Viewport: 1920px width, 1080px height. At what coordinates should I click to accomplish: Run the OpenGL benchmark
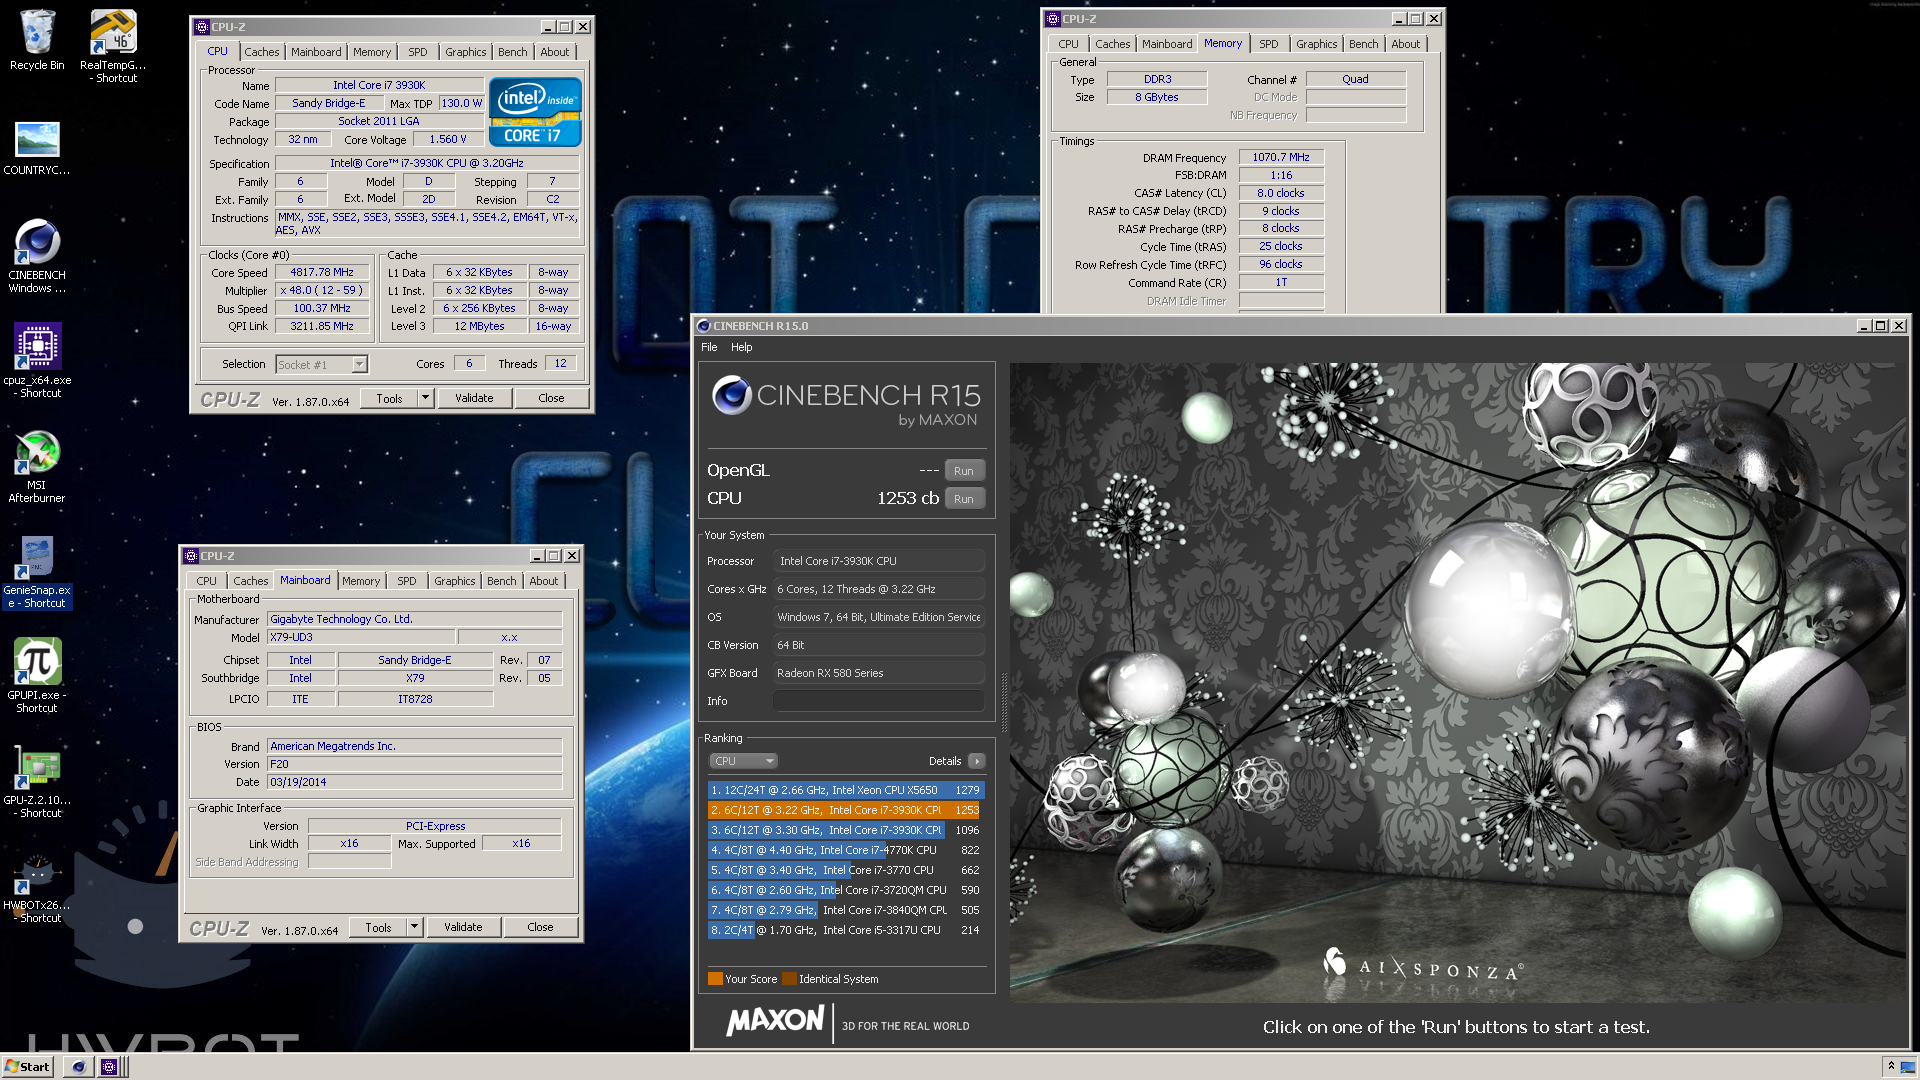tap(964, 471)
